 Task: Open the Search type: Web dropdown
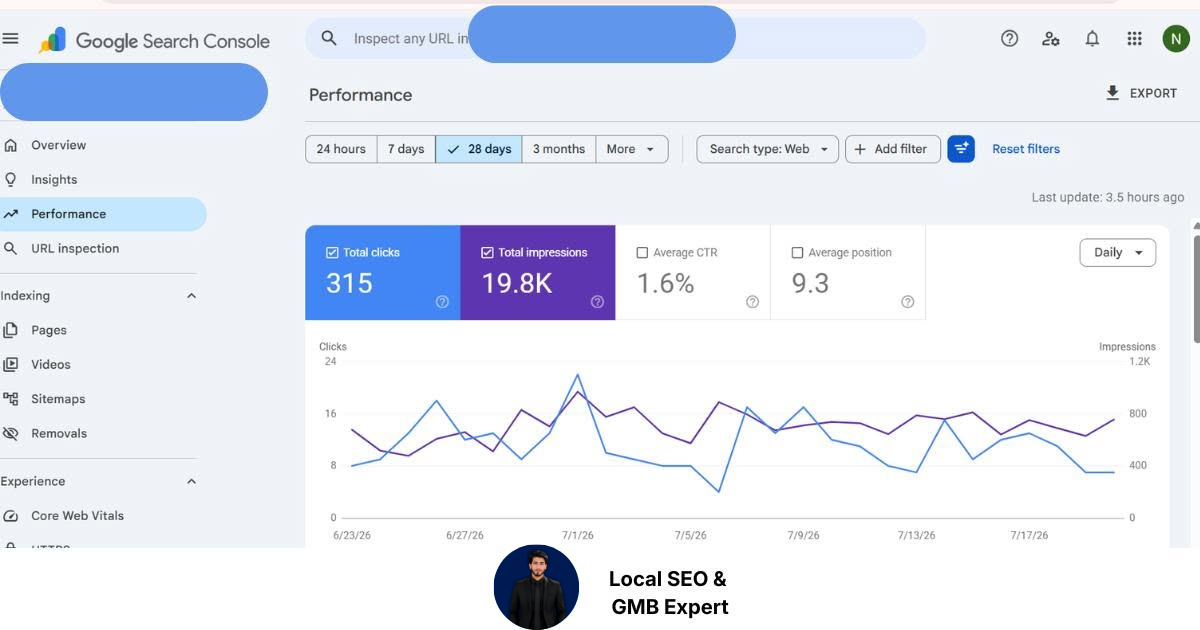click(767, 149)
